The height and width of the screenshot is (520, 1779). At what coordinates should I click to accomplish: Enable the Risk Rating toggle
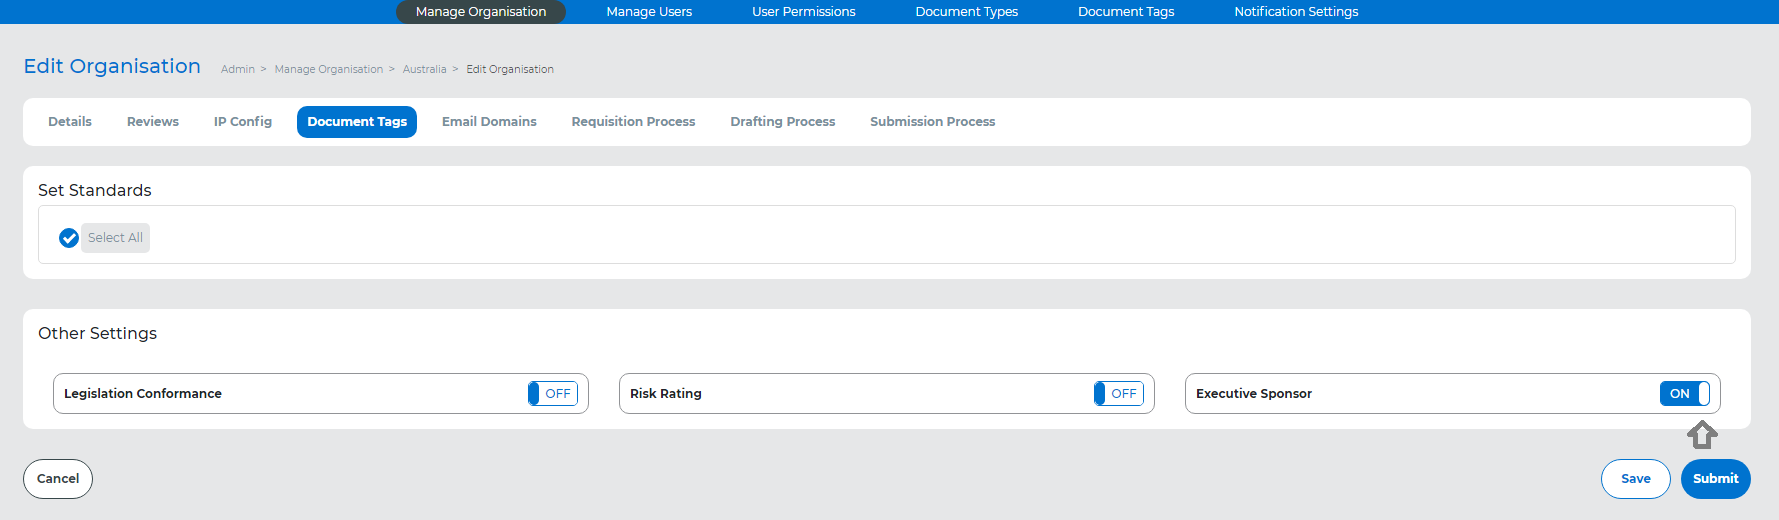1119,394
